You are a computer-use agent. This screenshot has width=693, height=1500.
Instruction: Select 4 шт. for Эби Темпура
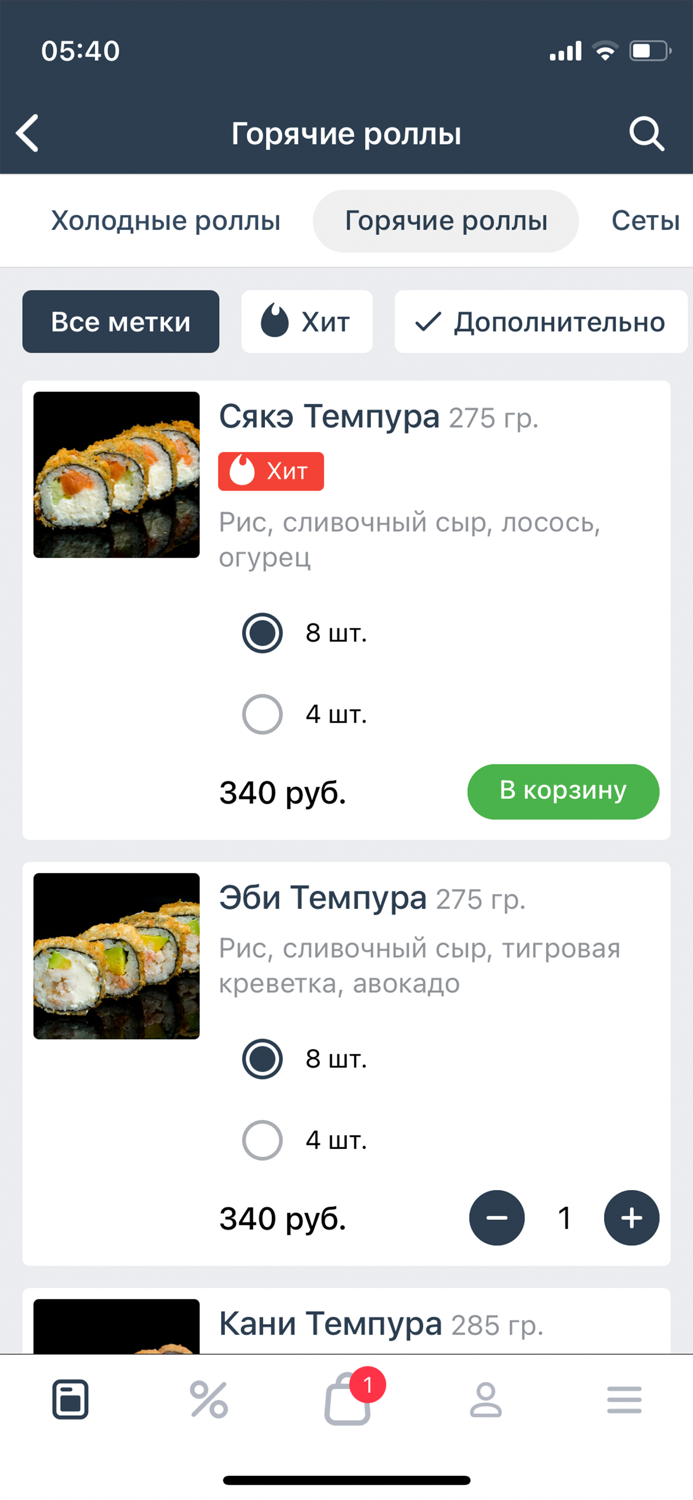[x=262, y=1140]
